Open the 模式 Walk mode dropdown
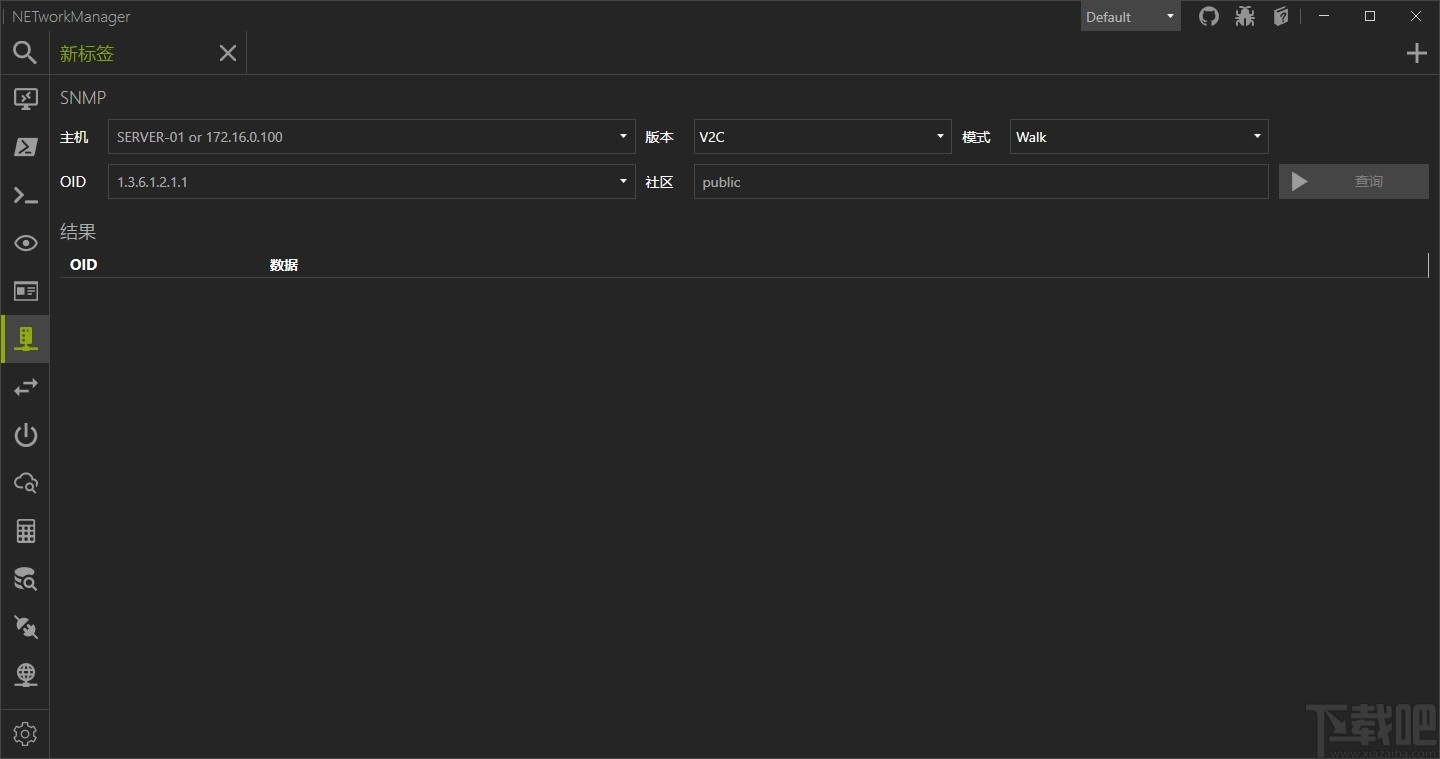Screen dimensions: 1440x759 click(1256, 137)
